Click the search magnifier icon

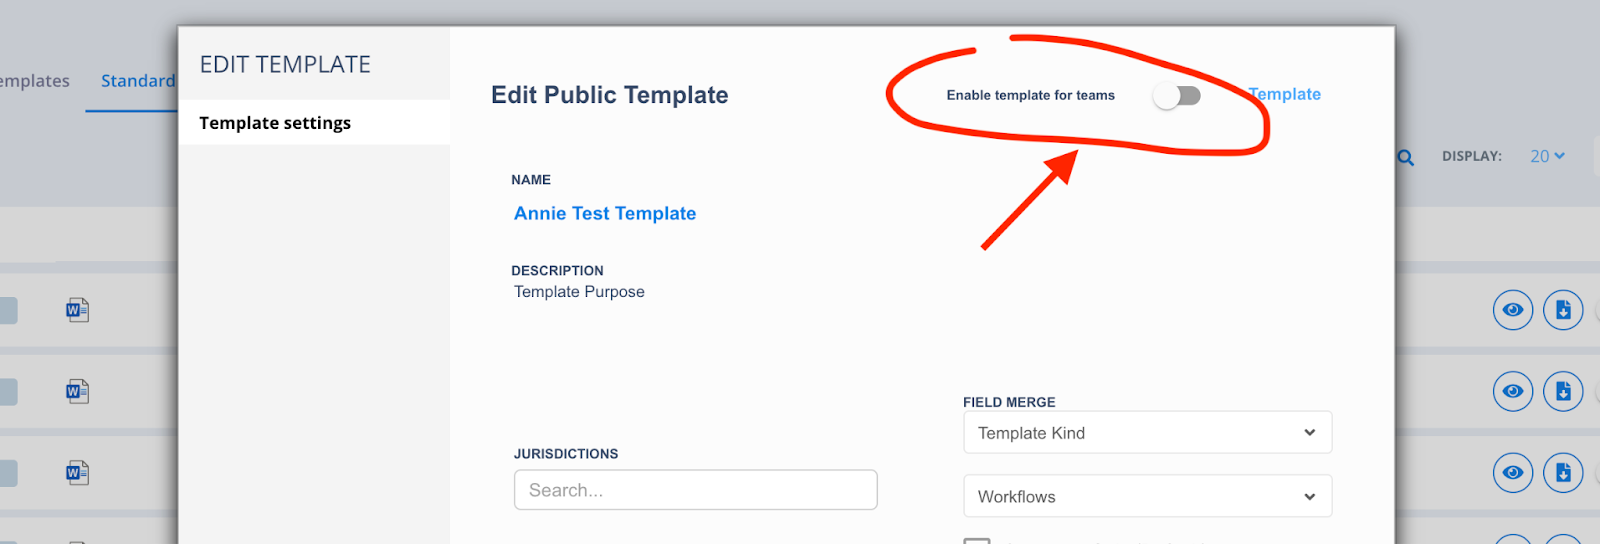[x=1406, y=158]
